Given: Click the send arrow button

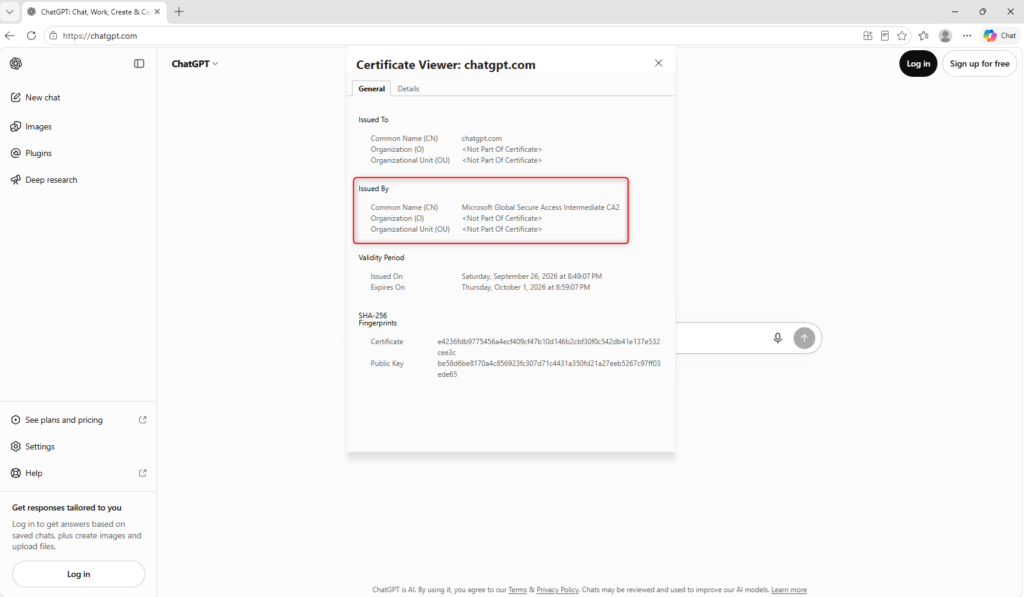Looking at the screenshot, I should pyautogui.click(x=804, y=338).
